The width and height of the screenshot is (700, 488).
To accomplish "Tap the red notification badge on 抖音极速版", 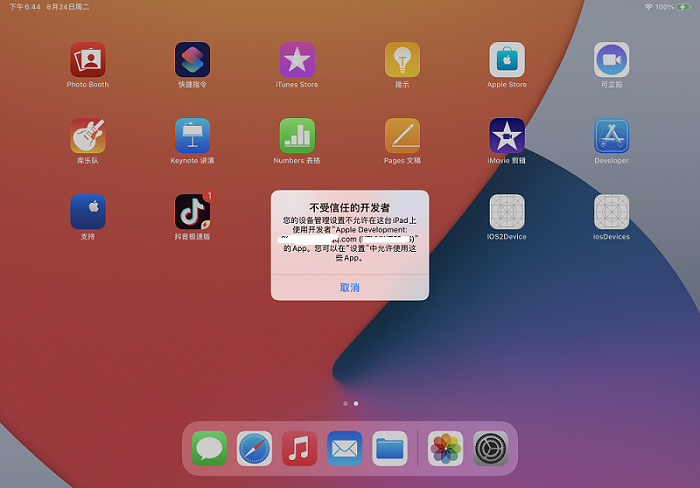I will (x=208, y=196).
